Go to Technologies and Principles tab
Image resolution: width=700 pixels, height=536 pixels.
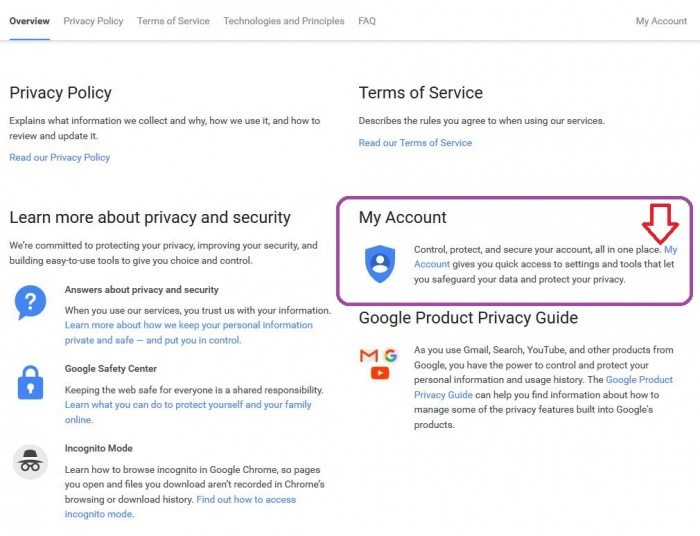pyautogui.click(x=284, y=21)
